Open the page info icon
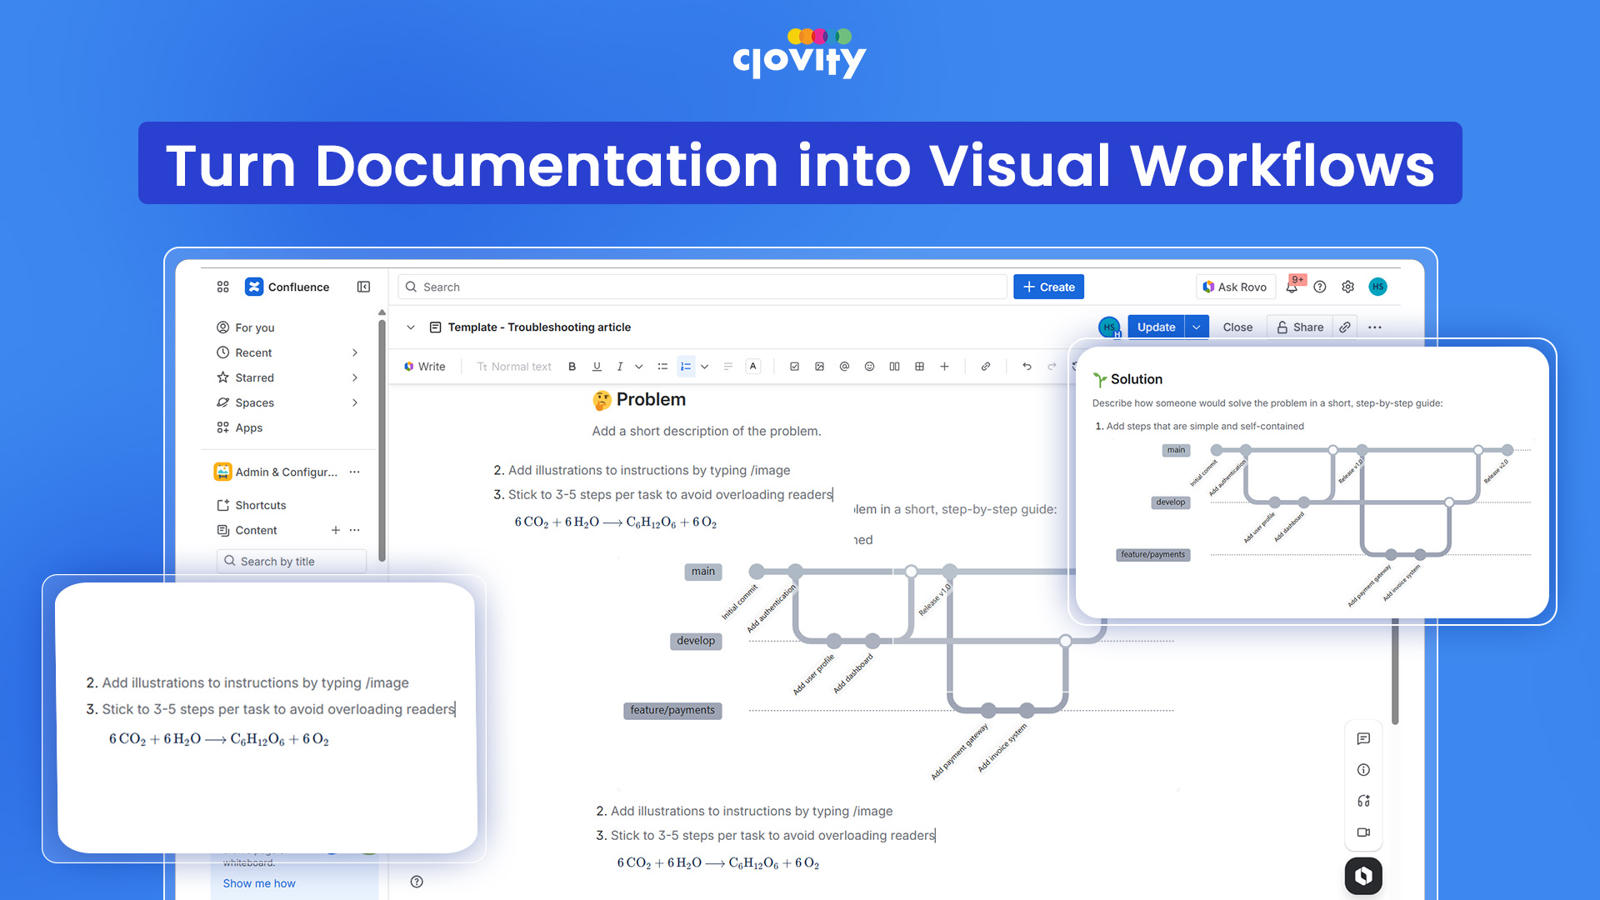 pos(1363,770)
